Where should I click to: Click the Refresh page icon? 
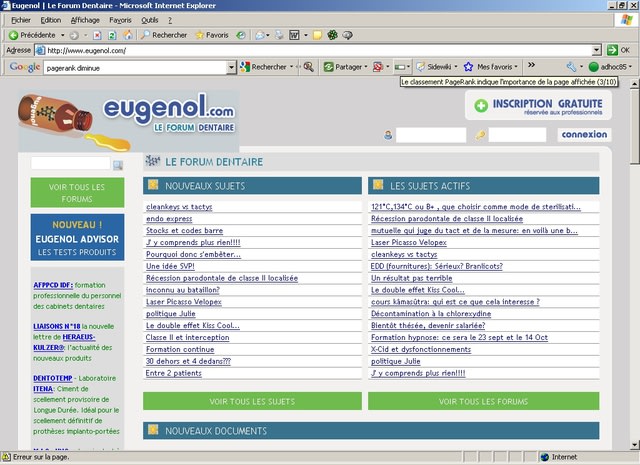click(112, 36)
